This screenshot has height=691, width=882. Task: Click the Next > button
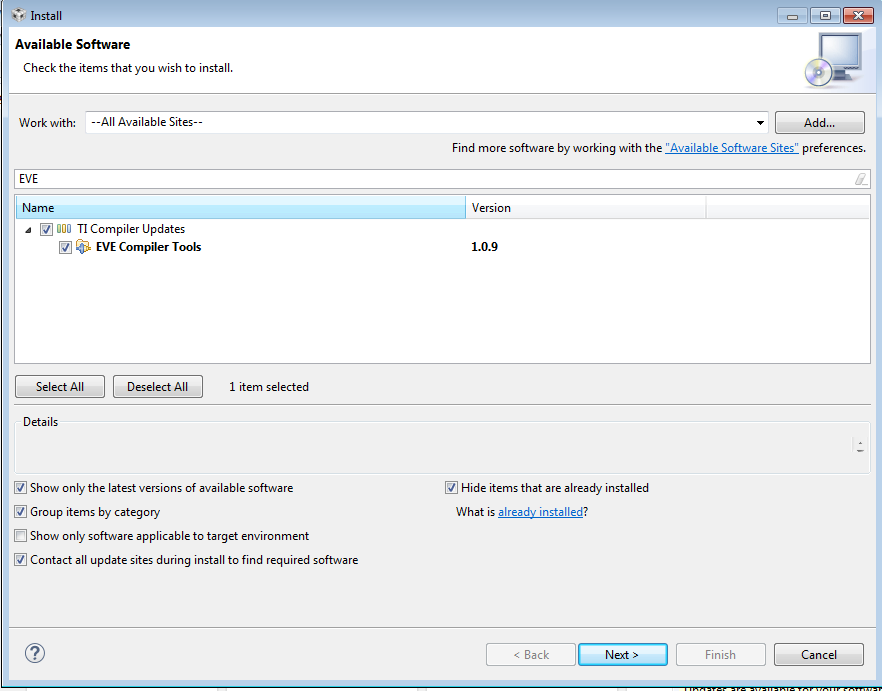623,654
